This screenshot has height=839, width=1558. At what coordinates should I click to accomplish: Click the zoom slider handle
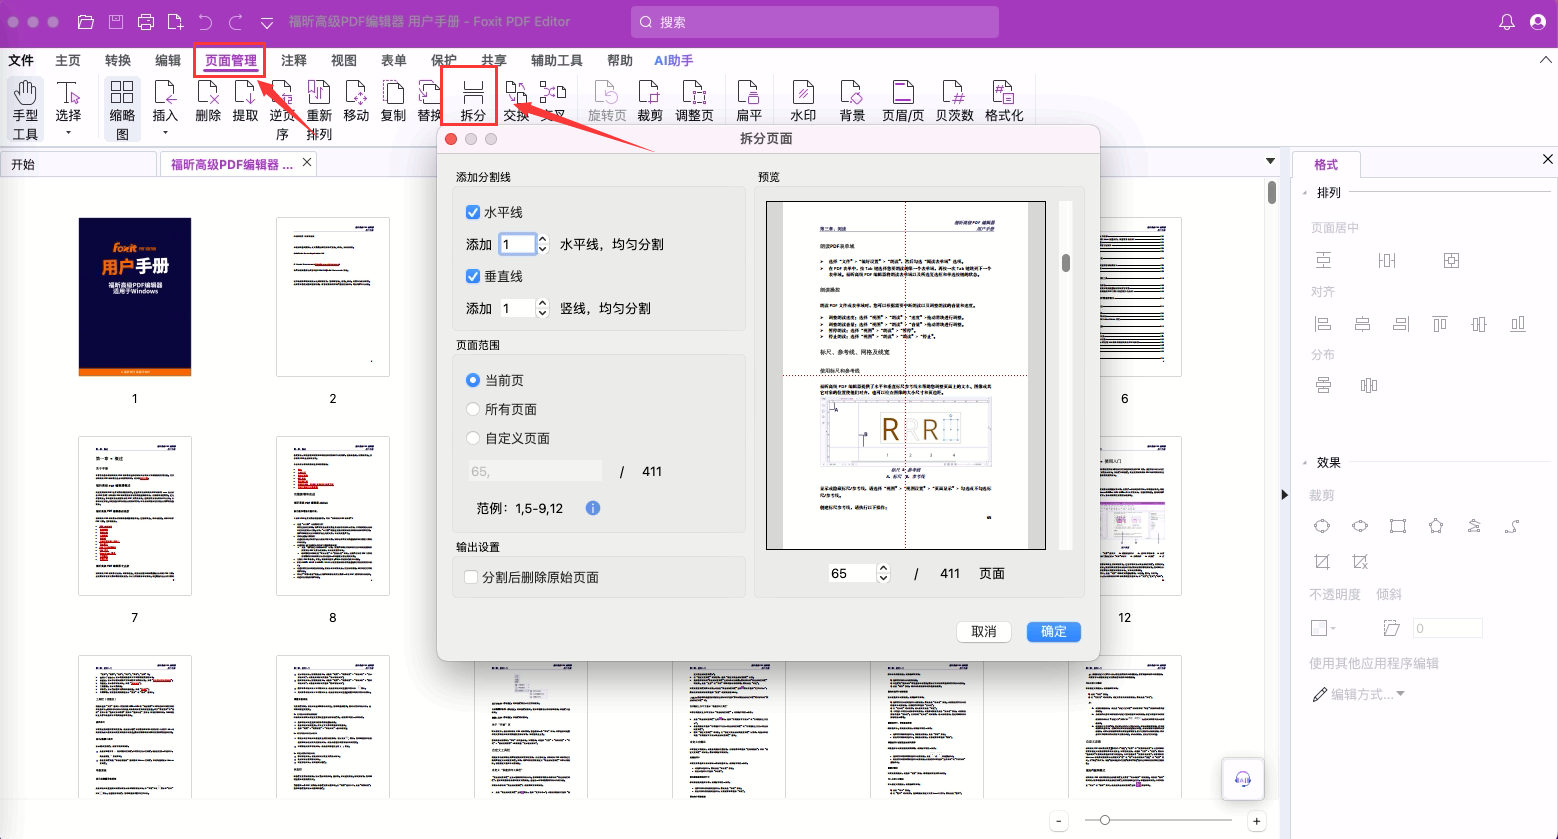point(1104,820)
